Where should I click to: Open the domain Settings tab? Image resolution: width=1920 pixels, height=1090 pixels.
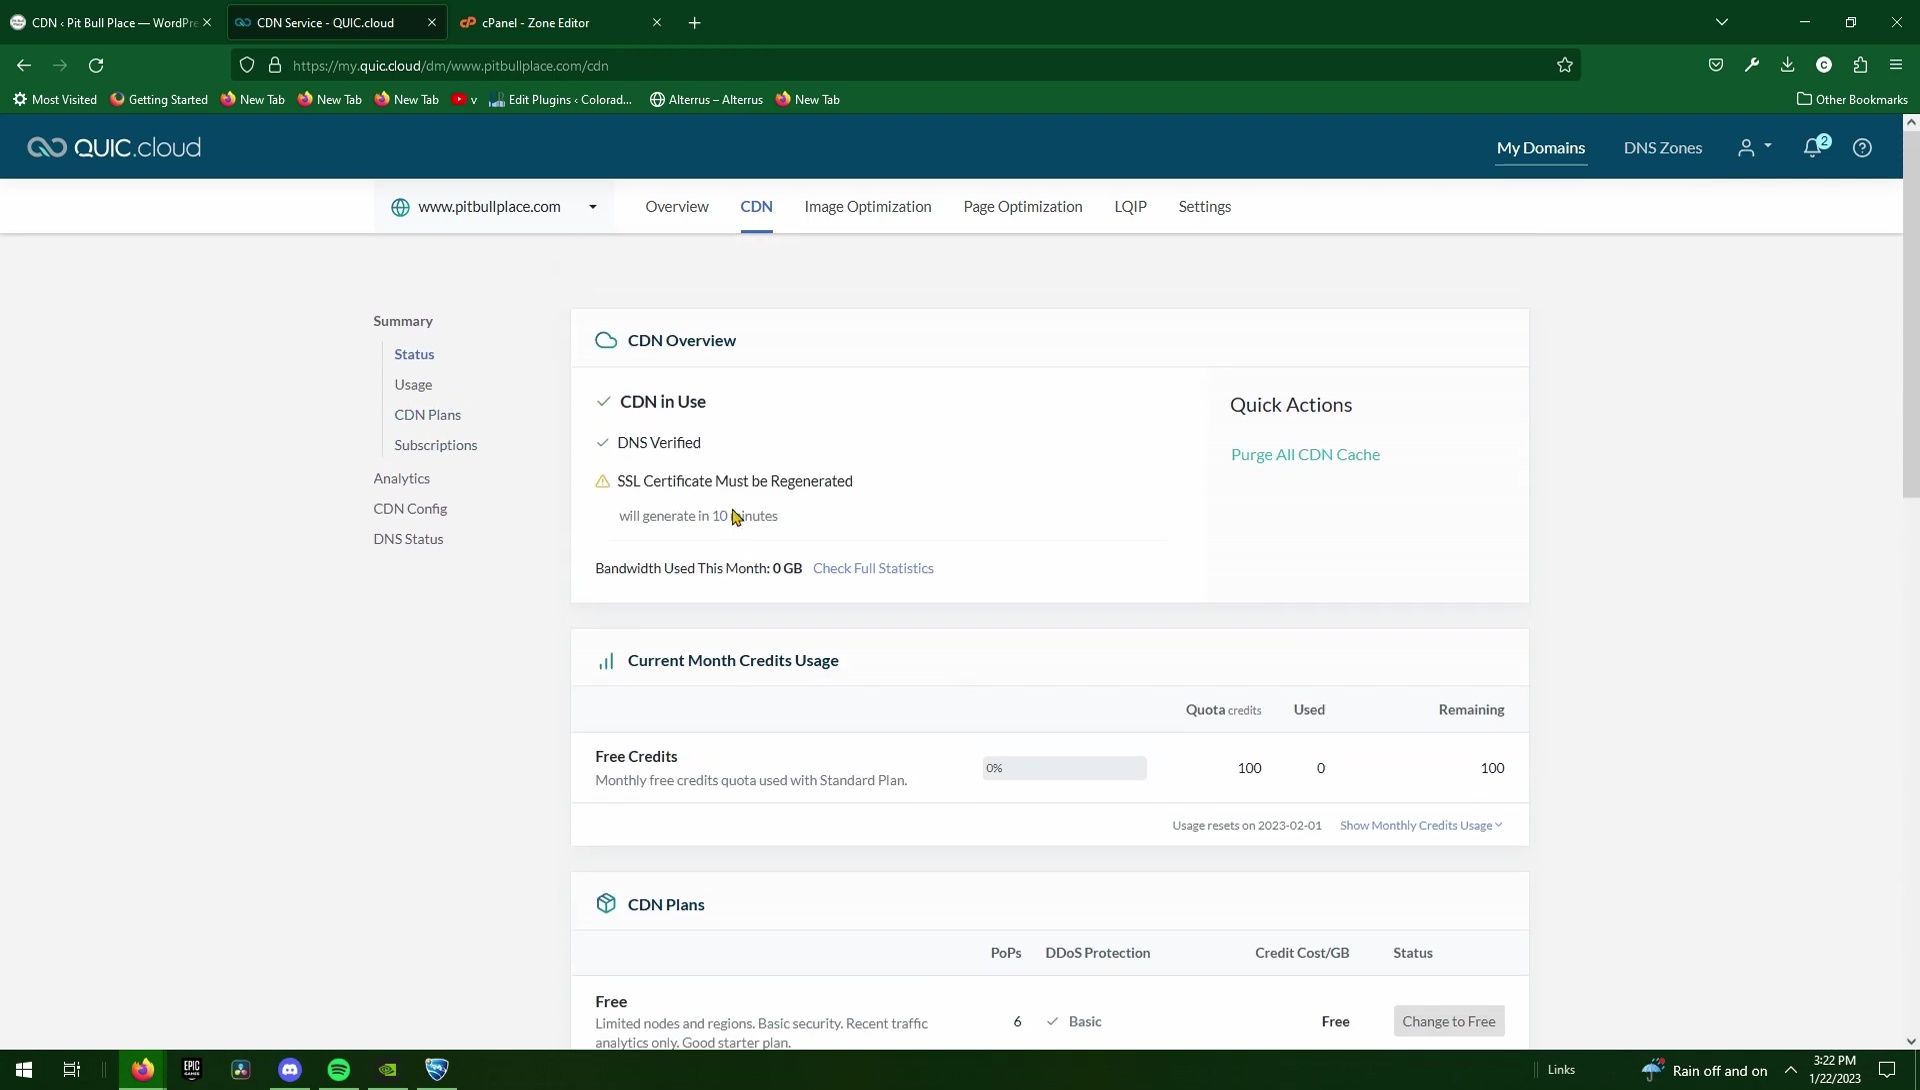click(1205, 207)
